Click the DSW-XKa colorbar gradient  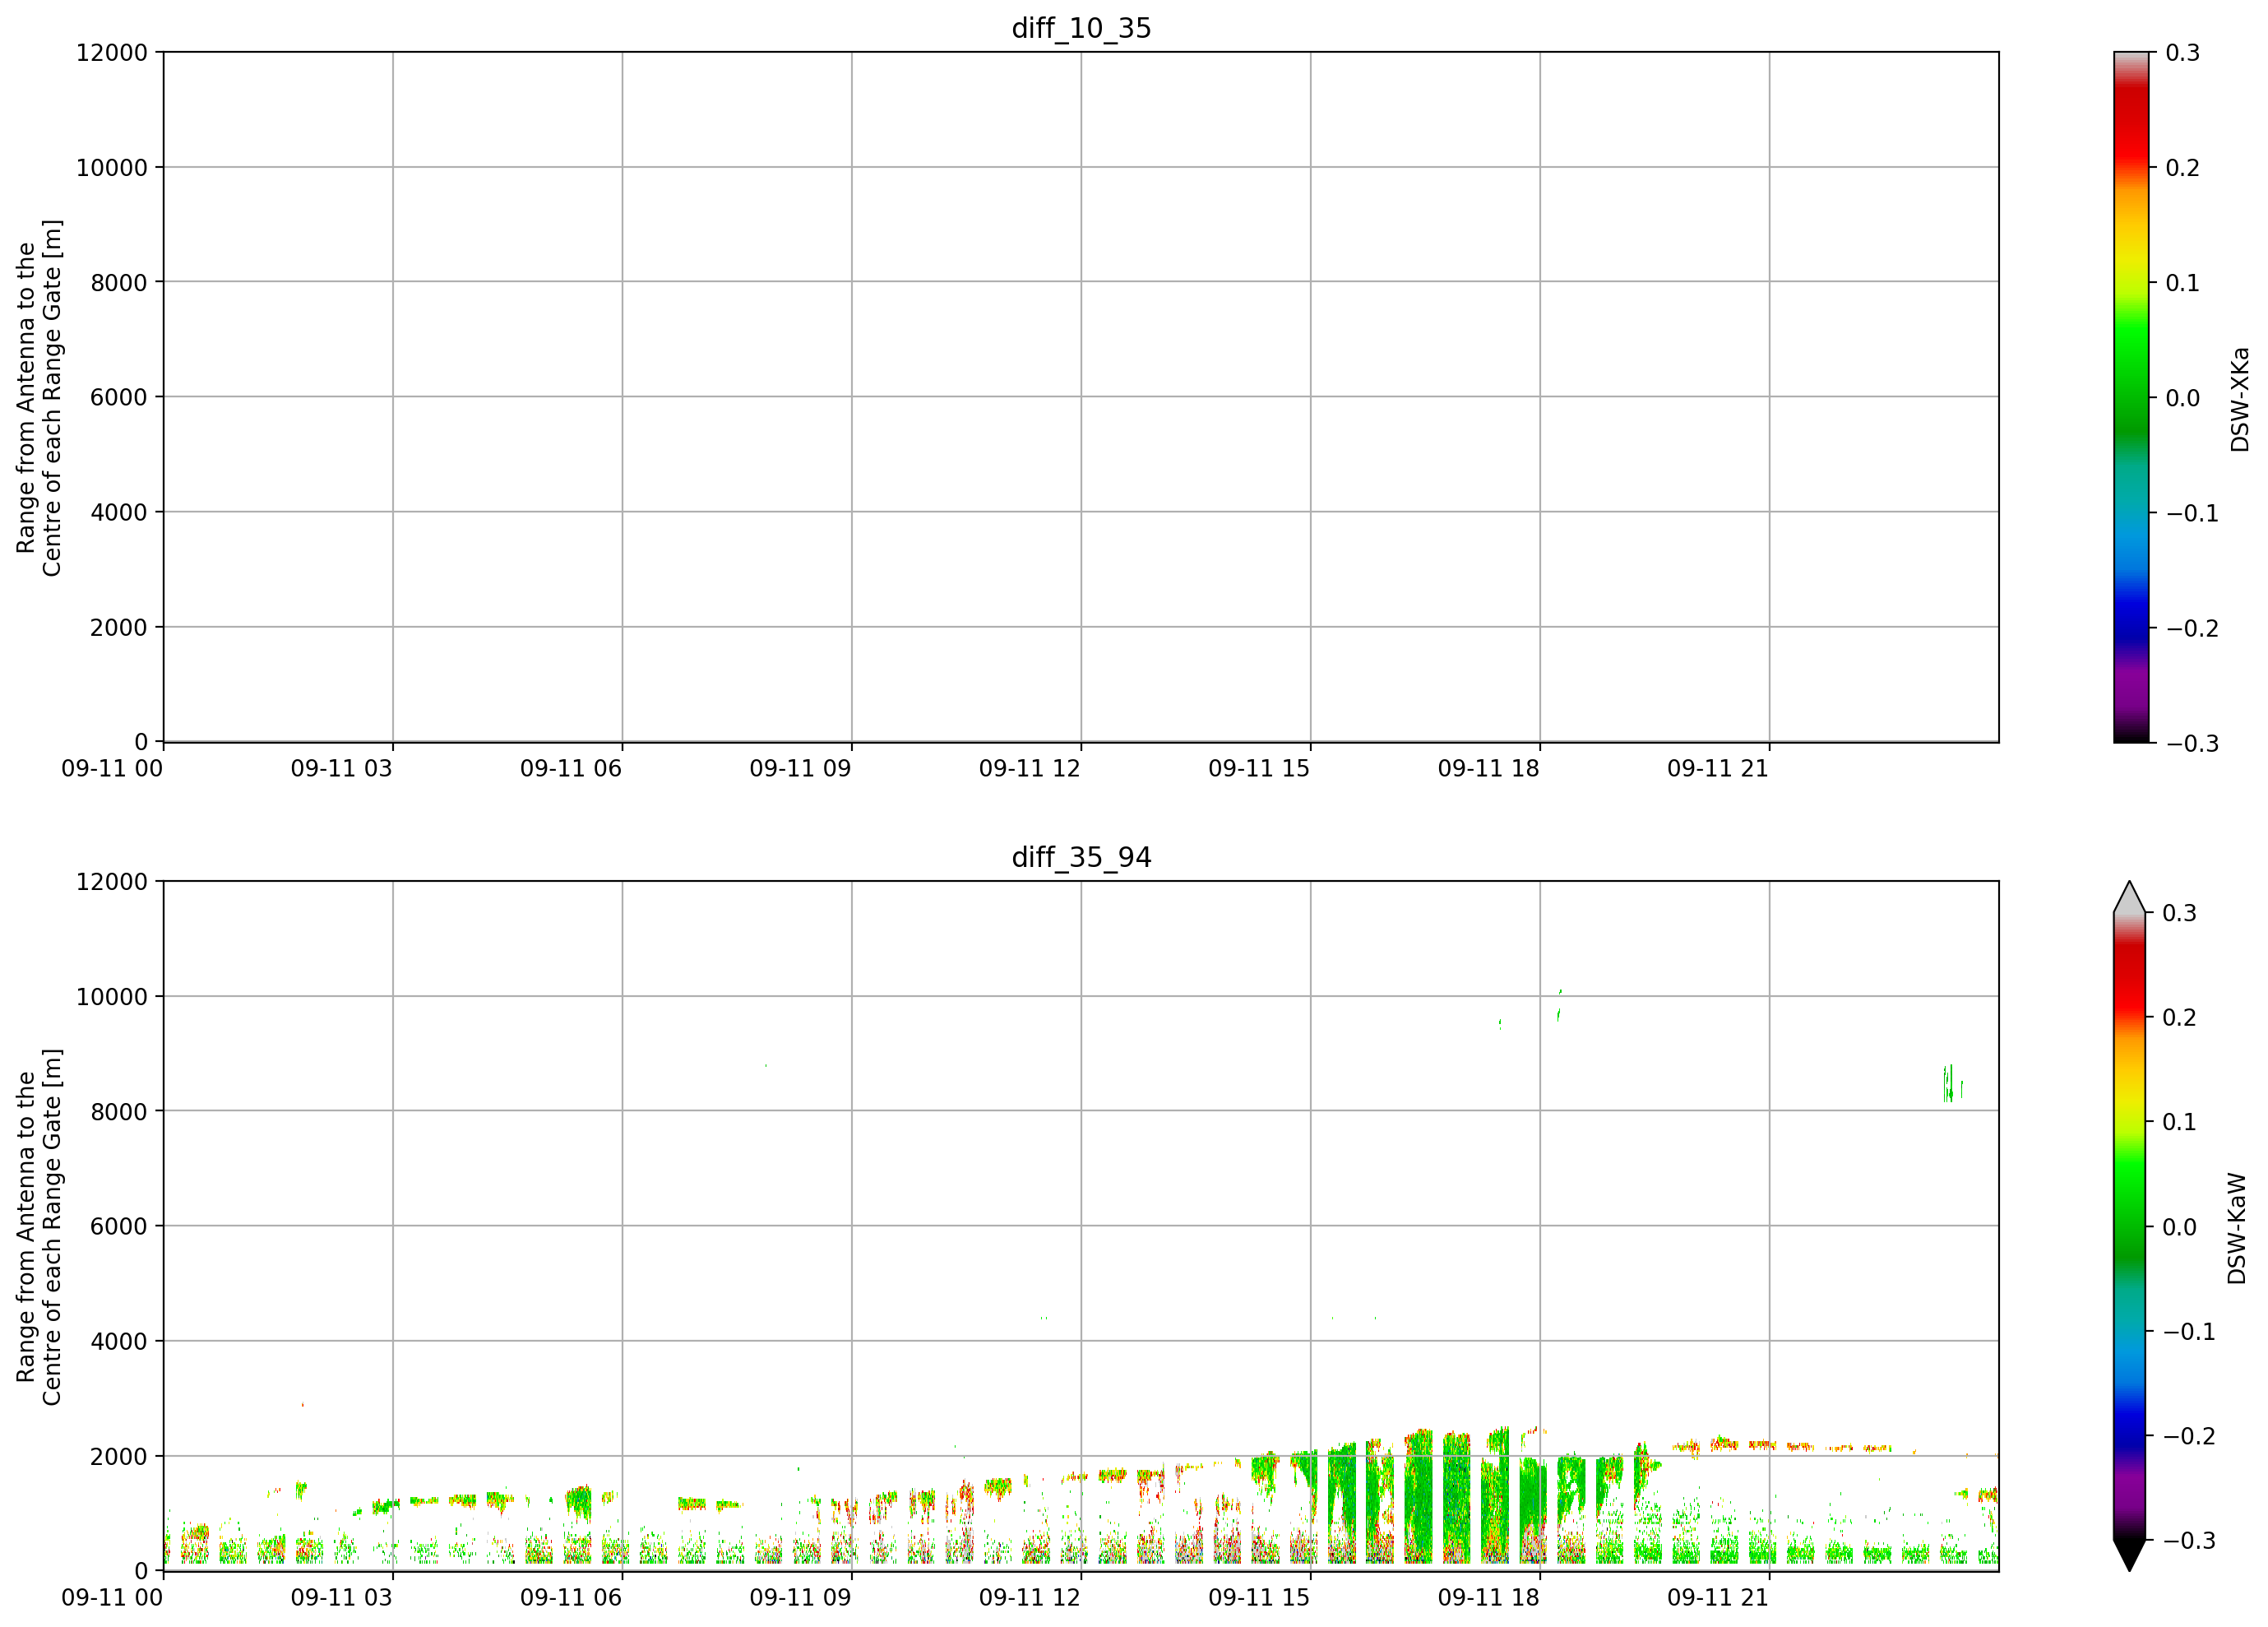(2131, 397)
